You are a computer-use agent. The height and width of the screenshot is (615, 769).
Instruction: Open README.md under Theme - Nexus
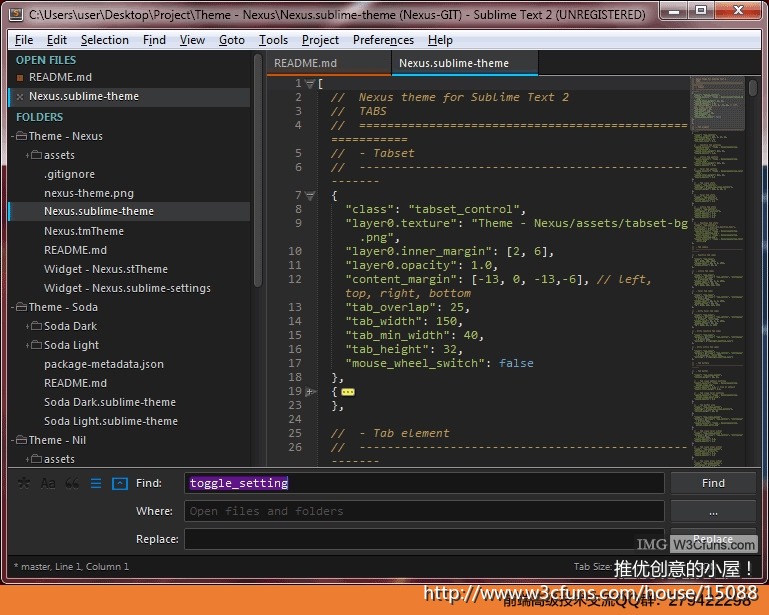click(75, 250)
